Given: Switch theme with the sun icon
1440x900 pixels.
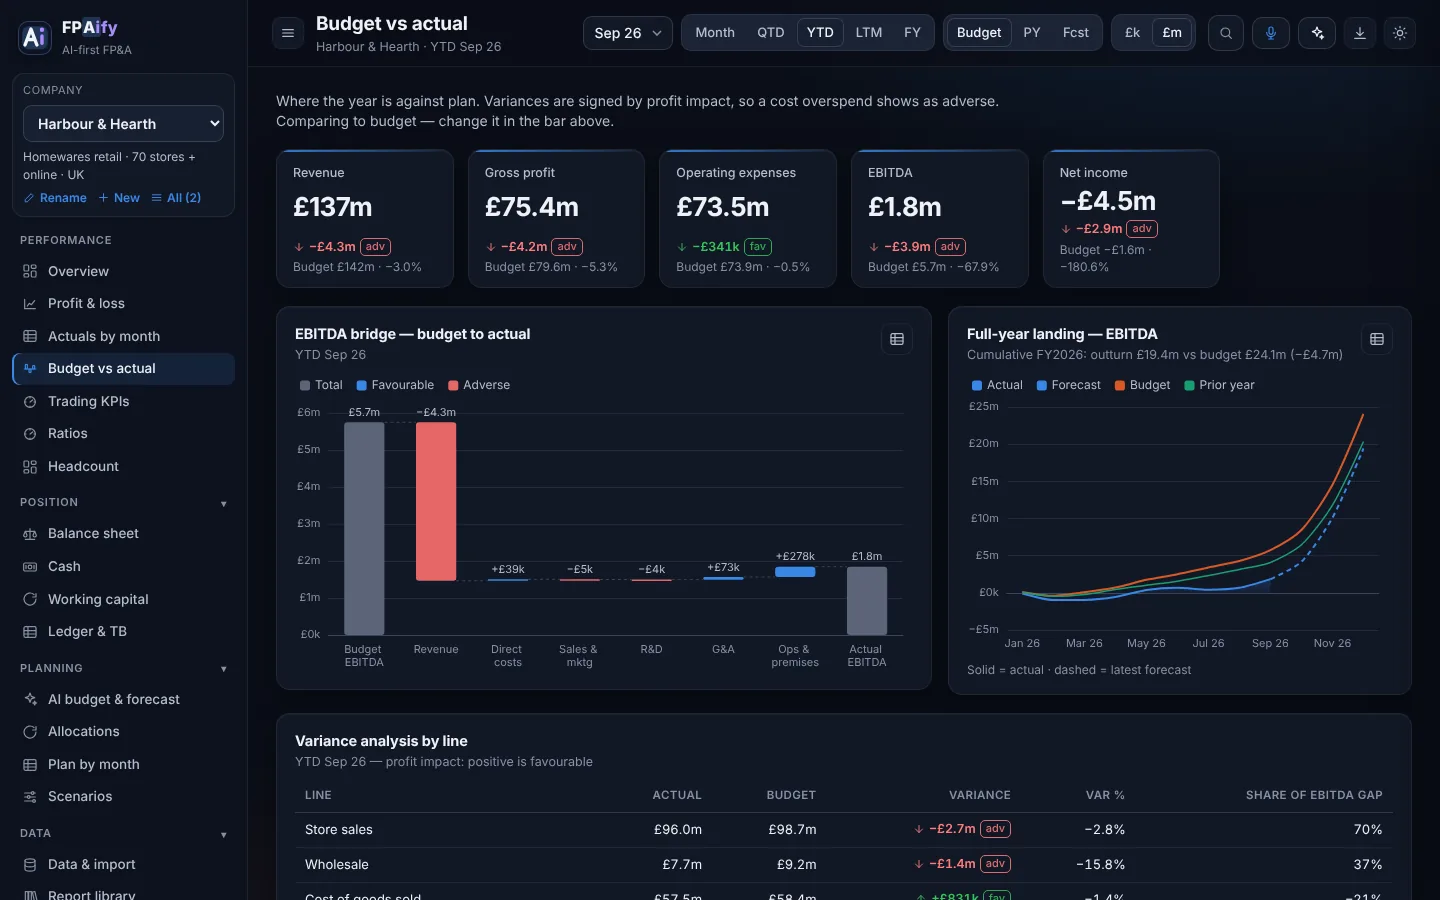Looking at the screenshot, I should click(1400, 33).
